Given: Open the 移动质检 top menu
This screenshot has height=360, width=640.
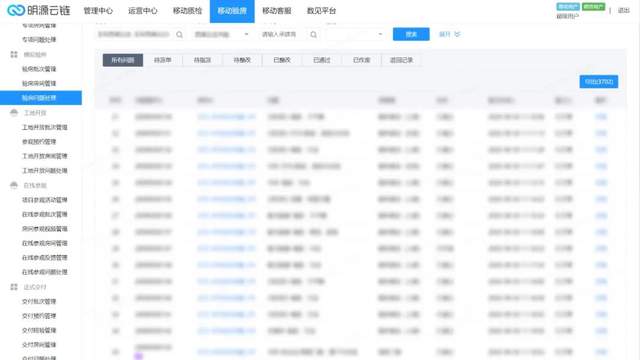Looking at the screenshot, I should pyautogui.click(x=187, y=11).
